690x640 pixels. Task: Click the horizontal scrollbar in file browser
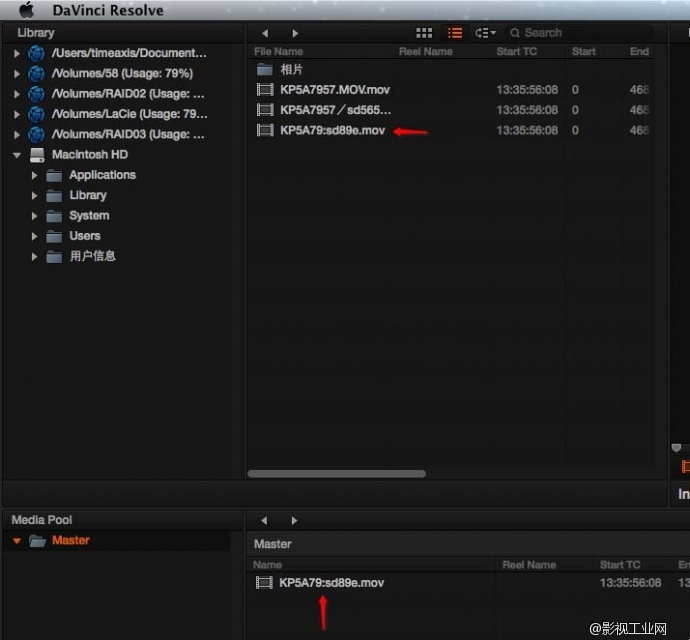(336, 473)
